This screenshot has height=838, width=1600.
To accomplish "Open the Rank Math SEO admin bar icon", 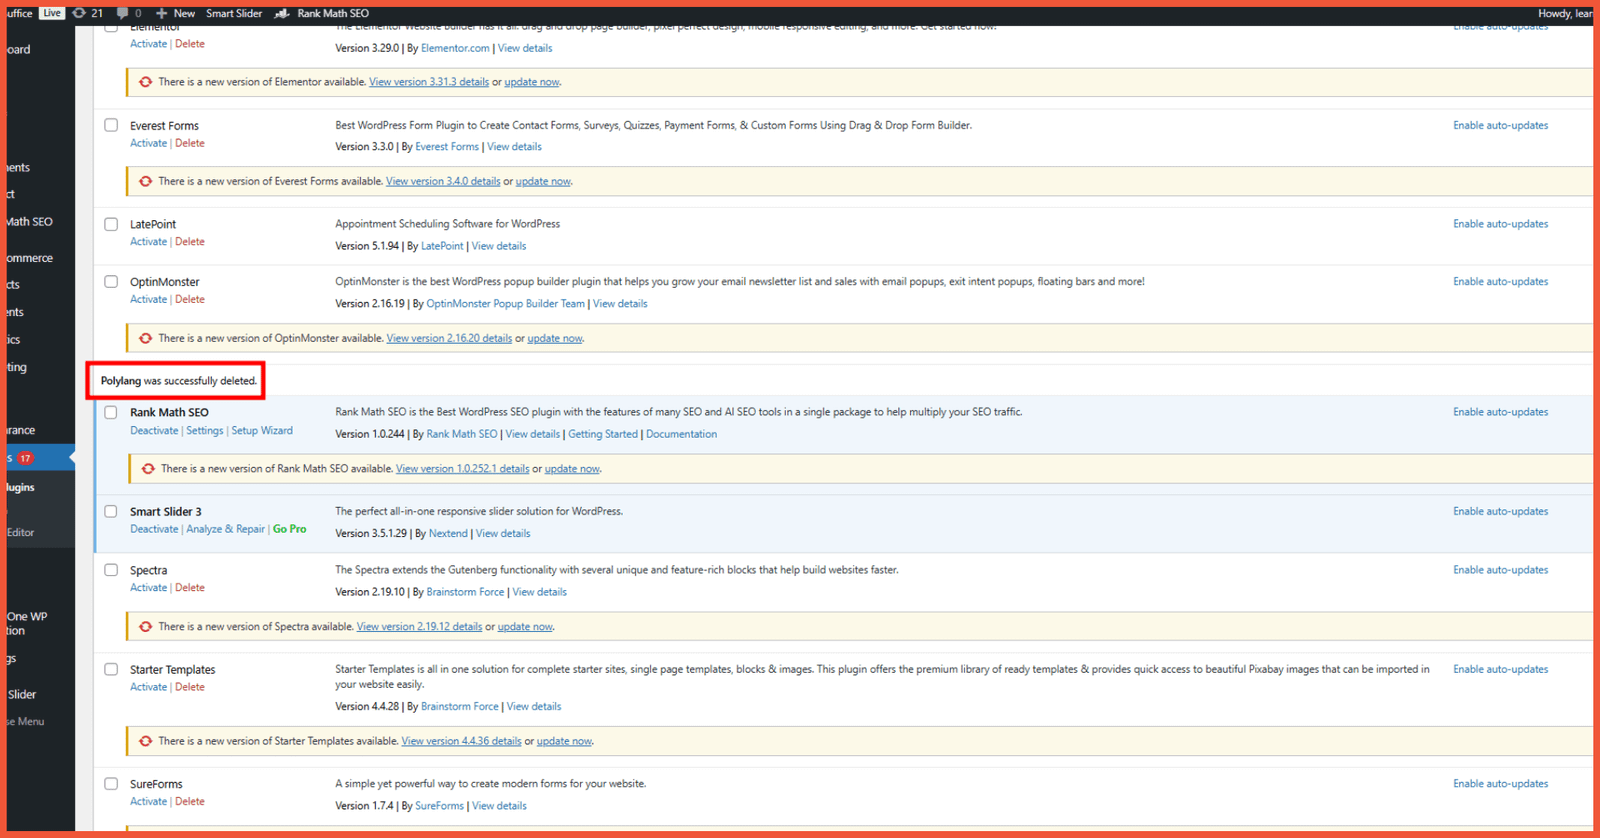I will click(282, 13).
